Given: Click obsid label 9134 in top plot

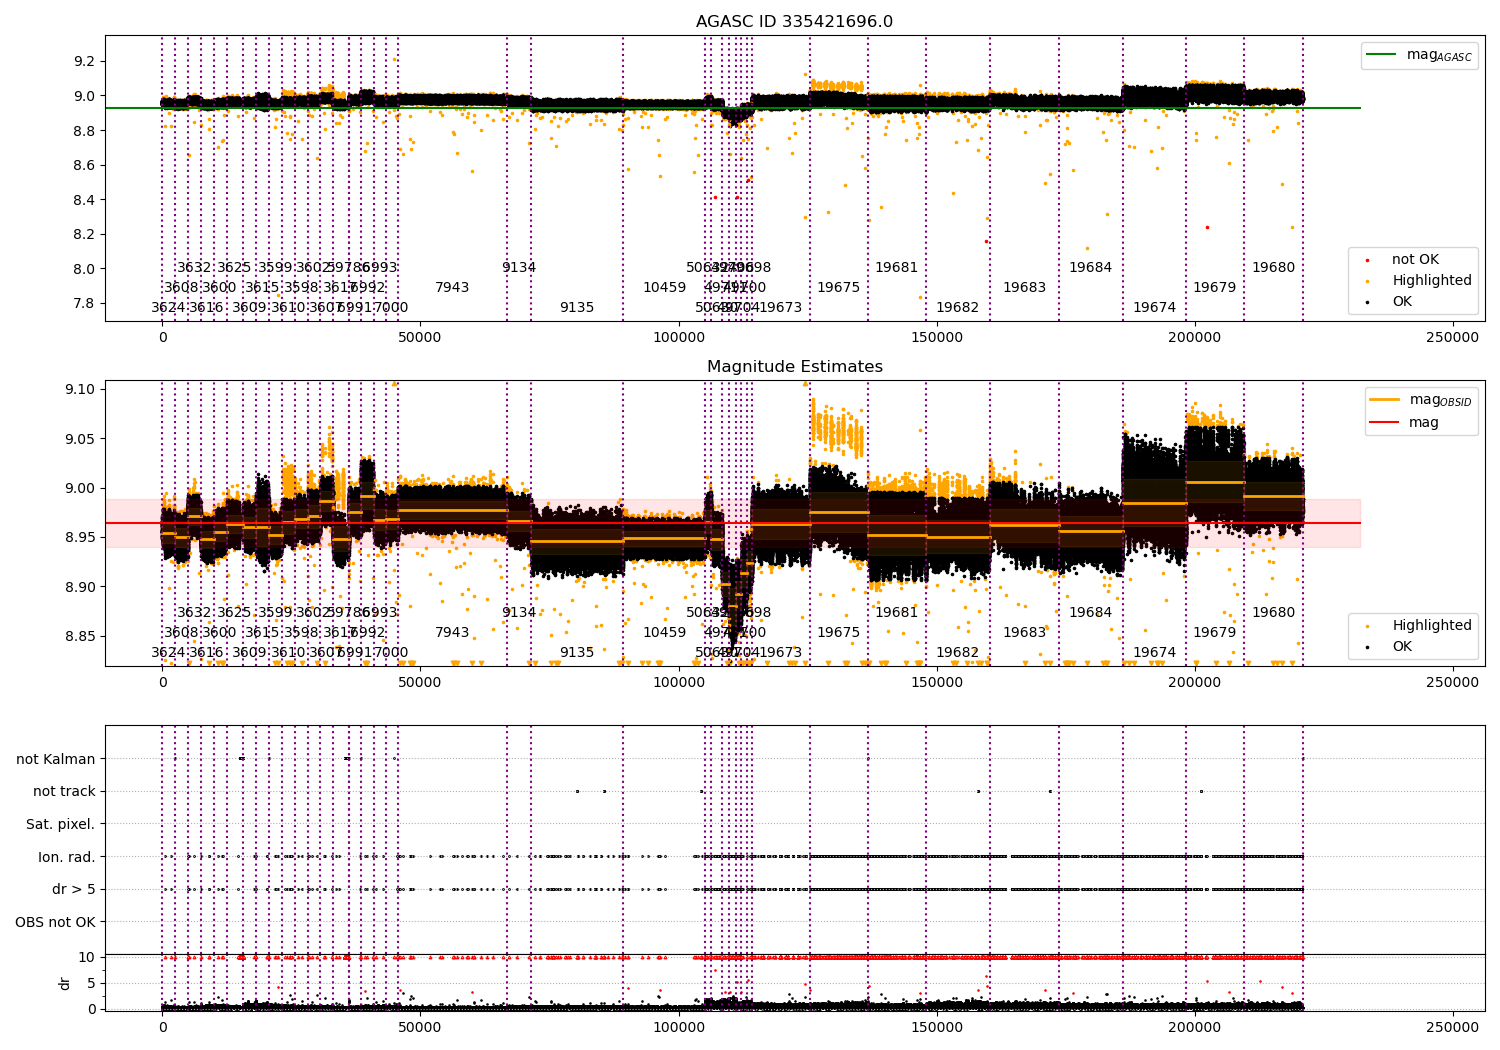Looking at the screenshot, I should pos(519,268).
